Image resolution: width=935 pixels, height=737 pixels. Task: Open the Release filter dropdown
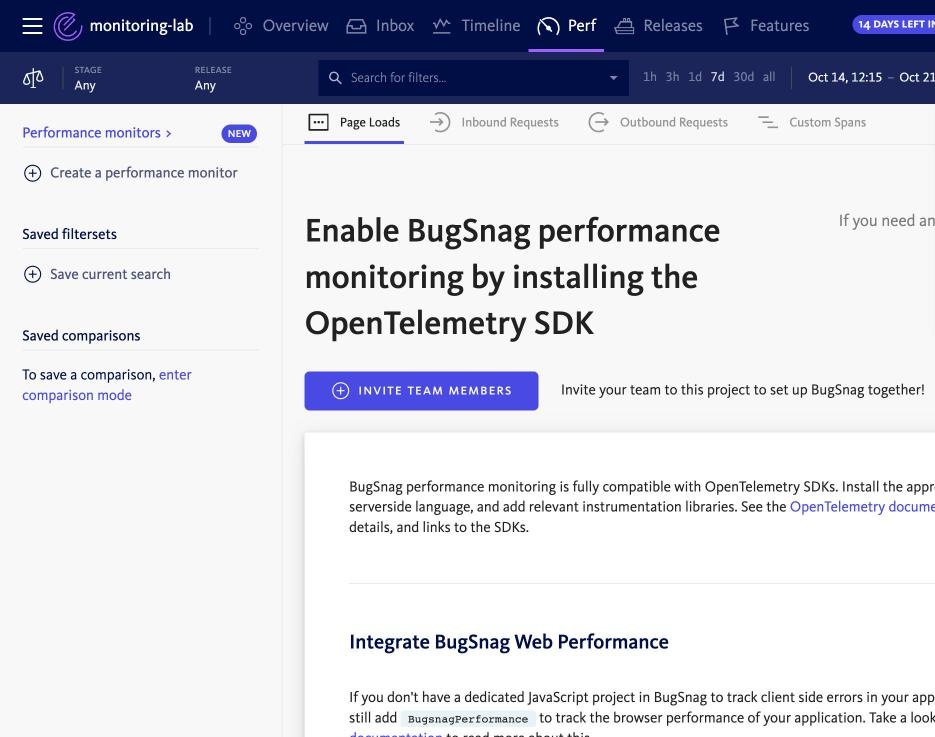213,78
